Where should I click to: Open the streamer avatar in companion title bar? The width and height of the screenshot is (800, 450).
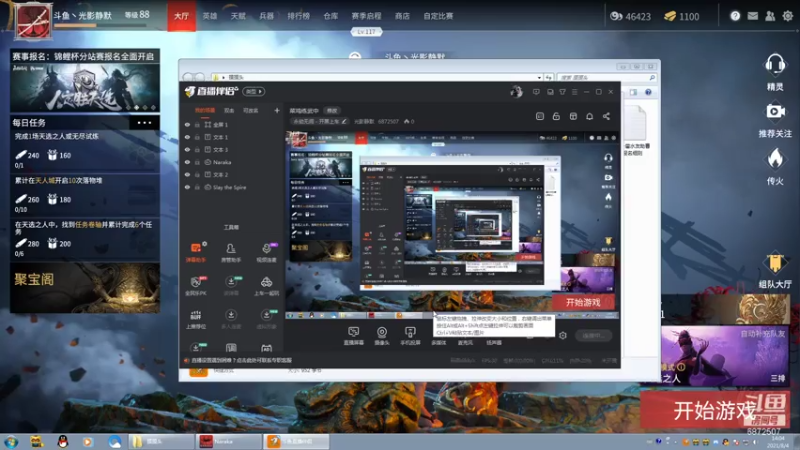point(516,92)
